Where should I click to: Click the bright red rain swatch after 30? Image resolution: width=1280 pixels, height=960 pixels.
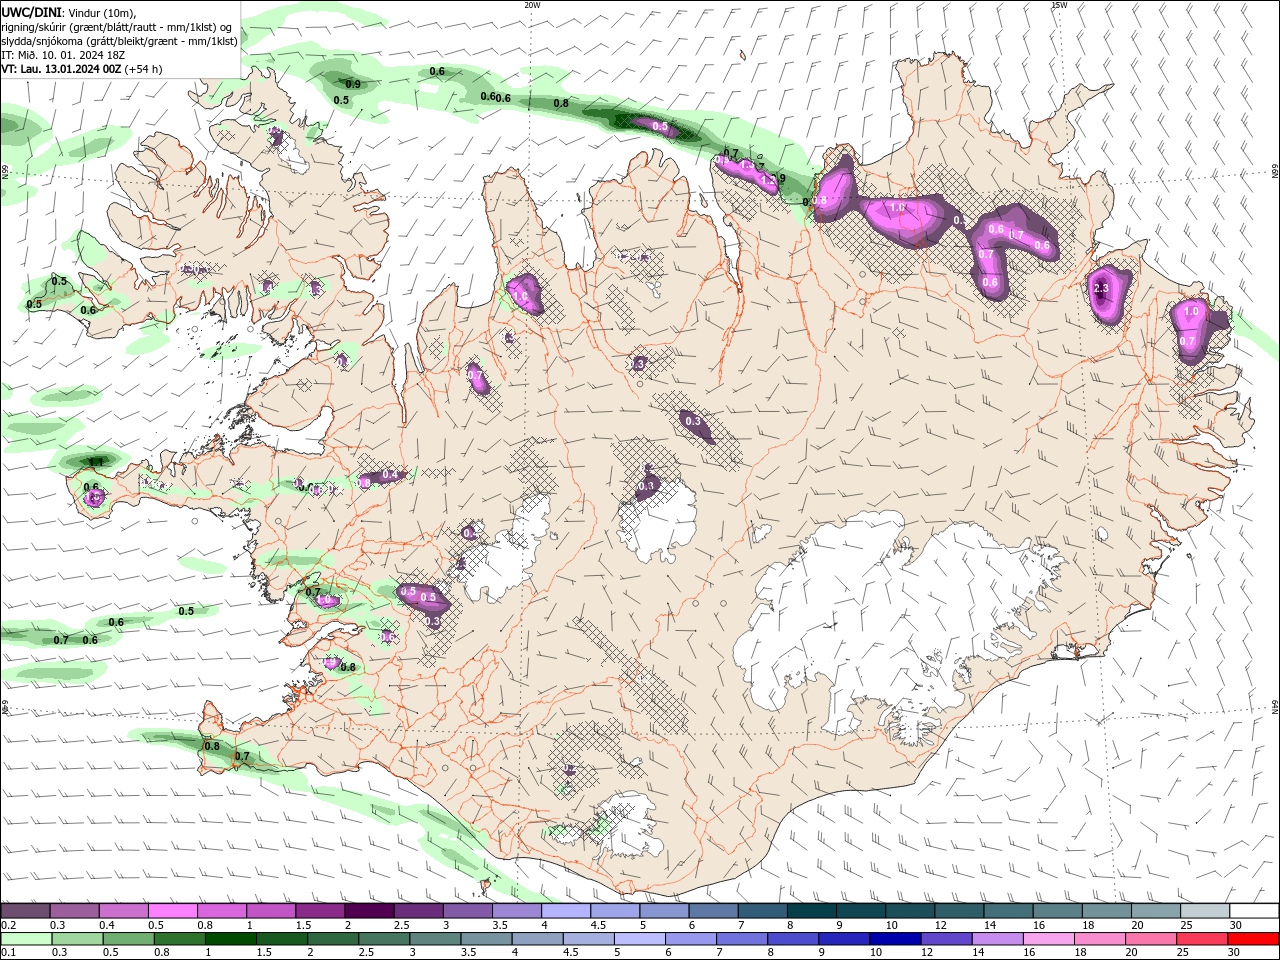(x=1253, y=939)
